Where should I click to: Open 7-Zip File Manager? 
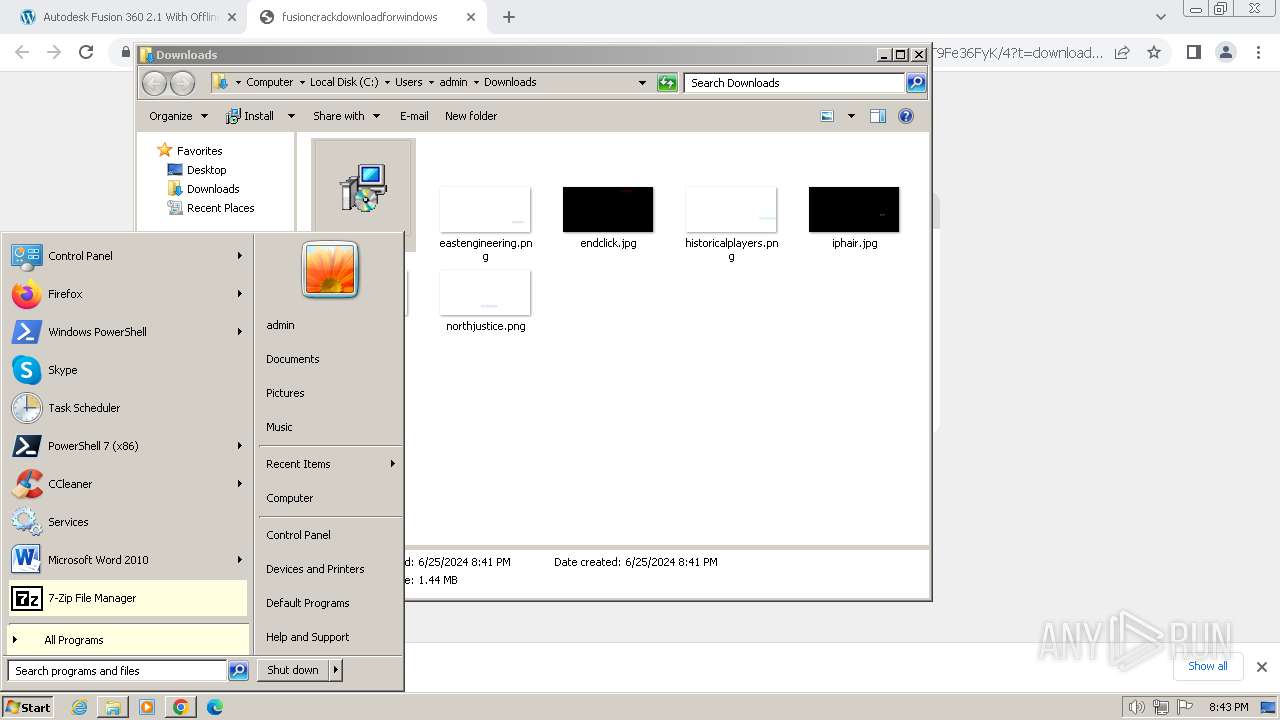(128, 598)
